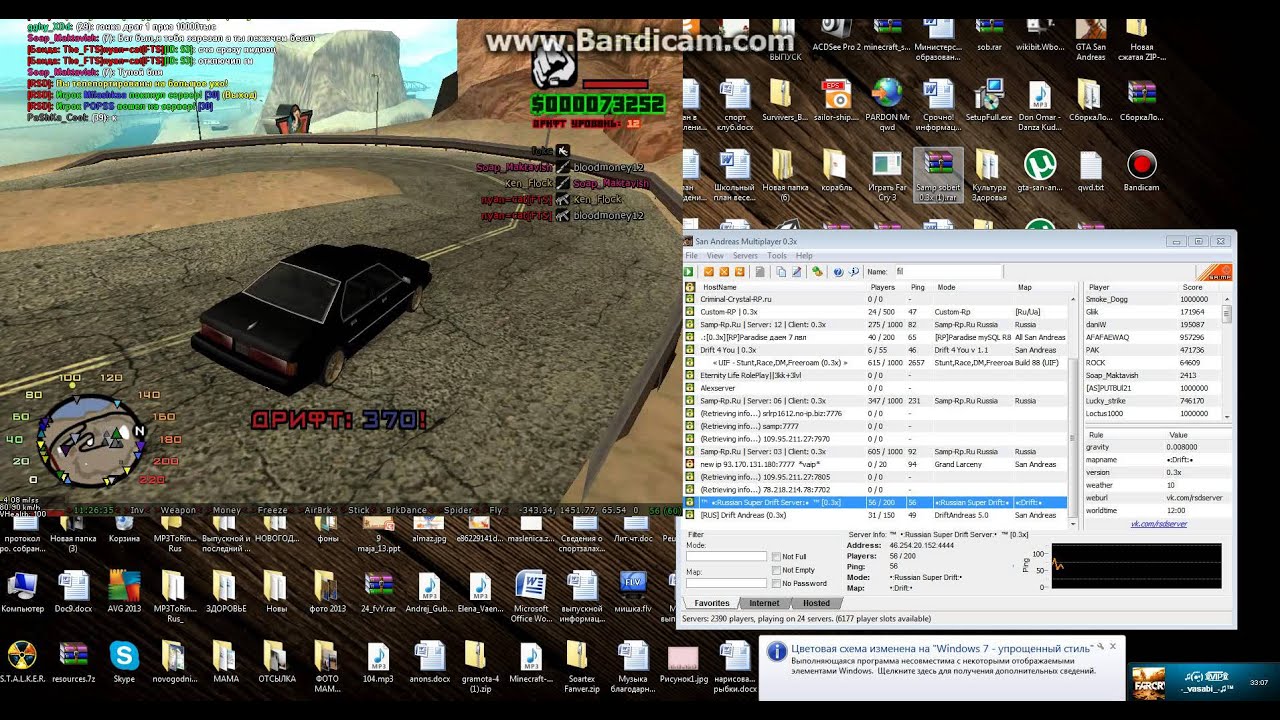
Task: Open qwd.txt file icon on desktop
Action: [1091, 171]
